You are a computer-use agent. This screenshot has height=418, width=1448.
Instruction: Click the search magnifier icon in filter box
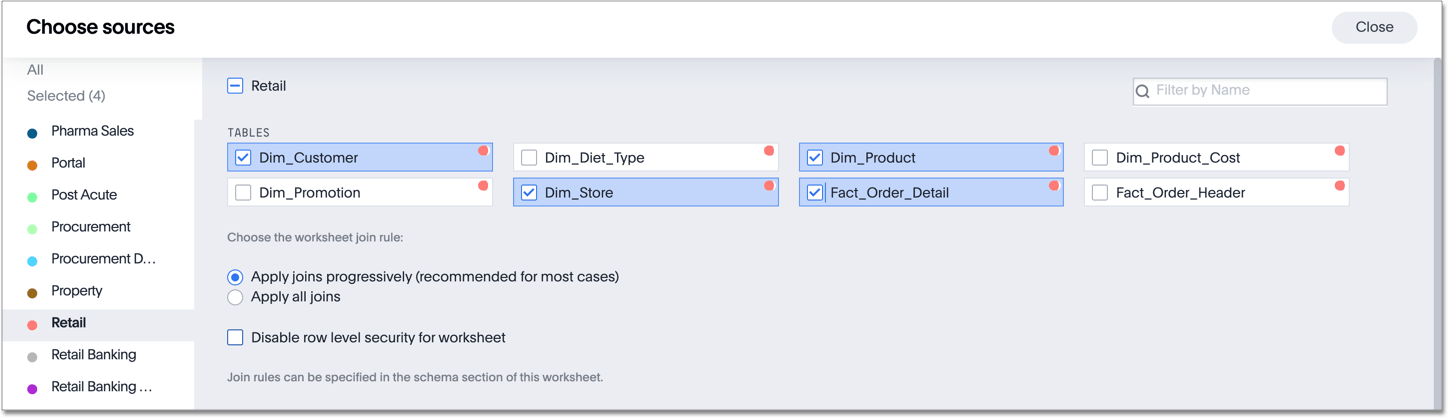point(1143,91)
